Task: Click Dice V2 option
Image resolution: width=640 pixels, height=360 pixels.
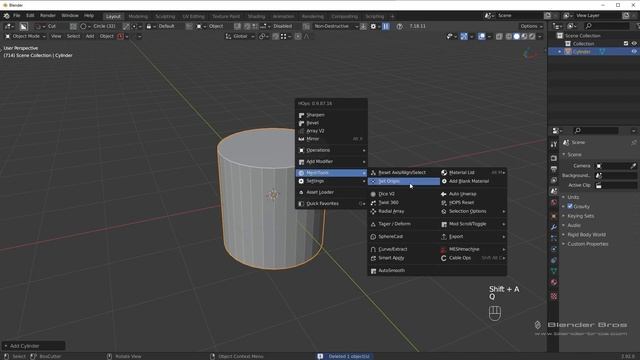Action: (x=404, y=194)
